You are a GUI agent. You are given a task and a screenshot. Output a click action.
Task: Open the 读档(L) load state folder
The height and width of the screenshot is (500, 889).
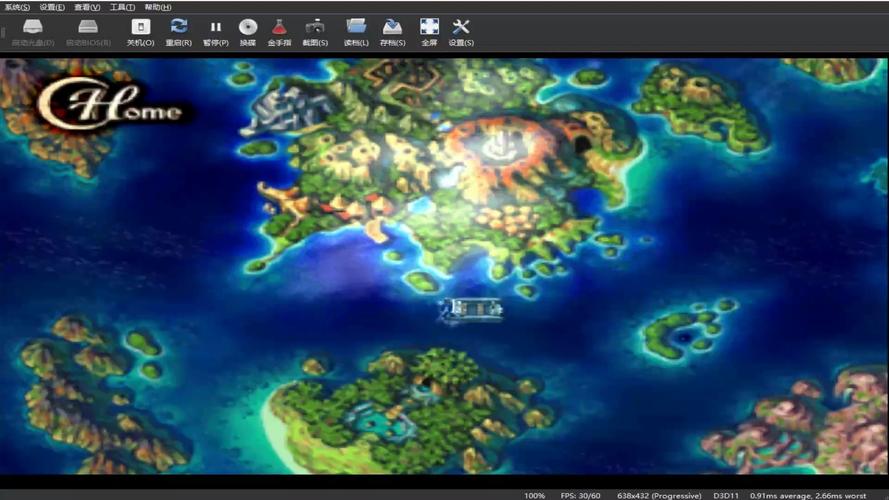356,27
